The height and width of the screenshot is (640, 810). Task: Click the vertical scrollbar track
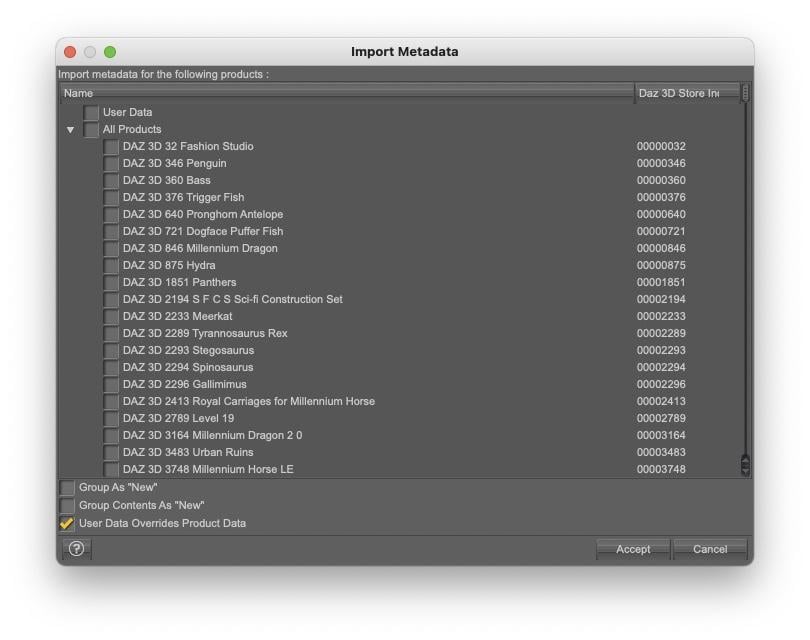coord(745,300)
